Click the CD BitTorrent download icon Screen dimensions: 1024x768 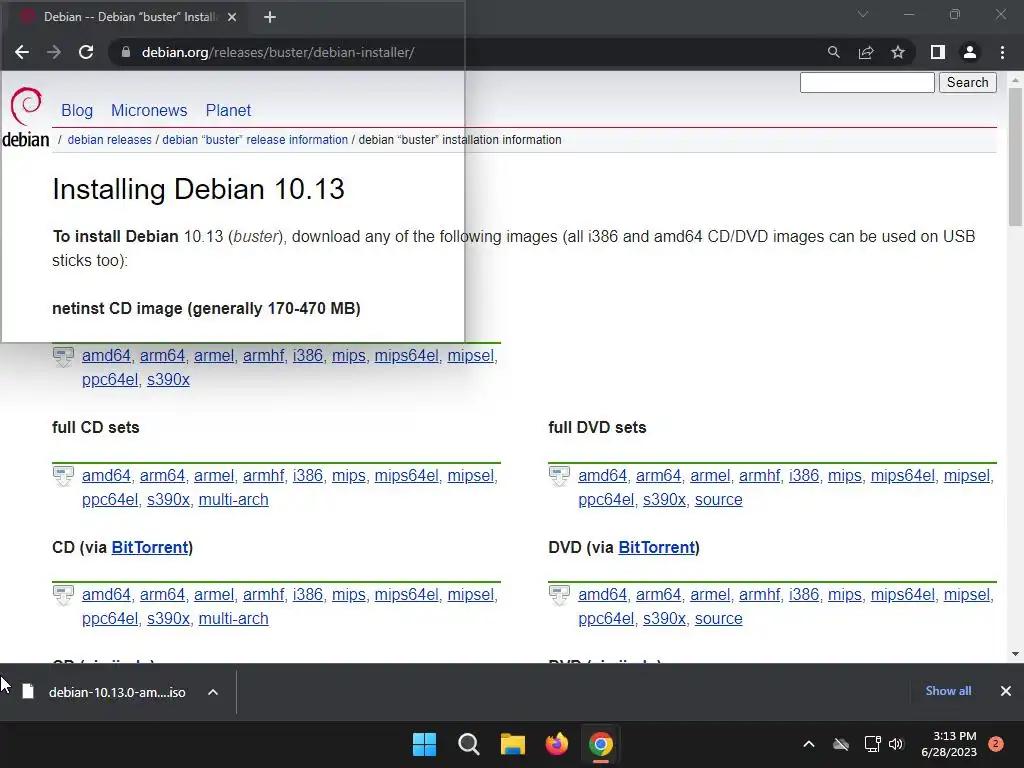click(x=63, y=596)
